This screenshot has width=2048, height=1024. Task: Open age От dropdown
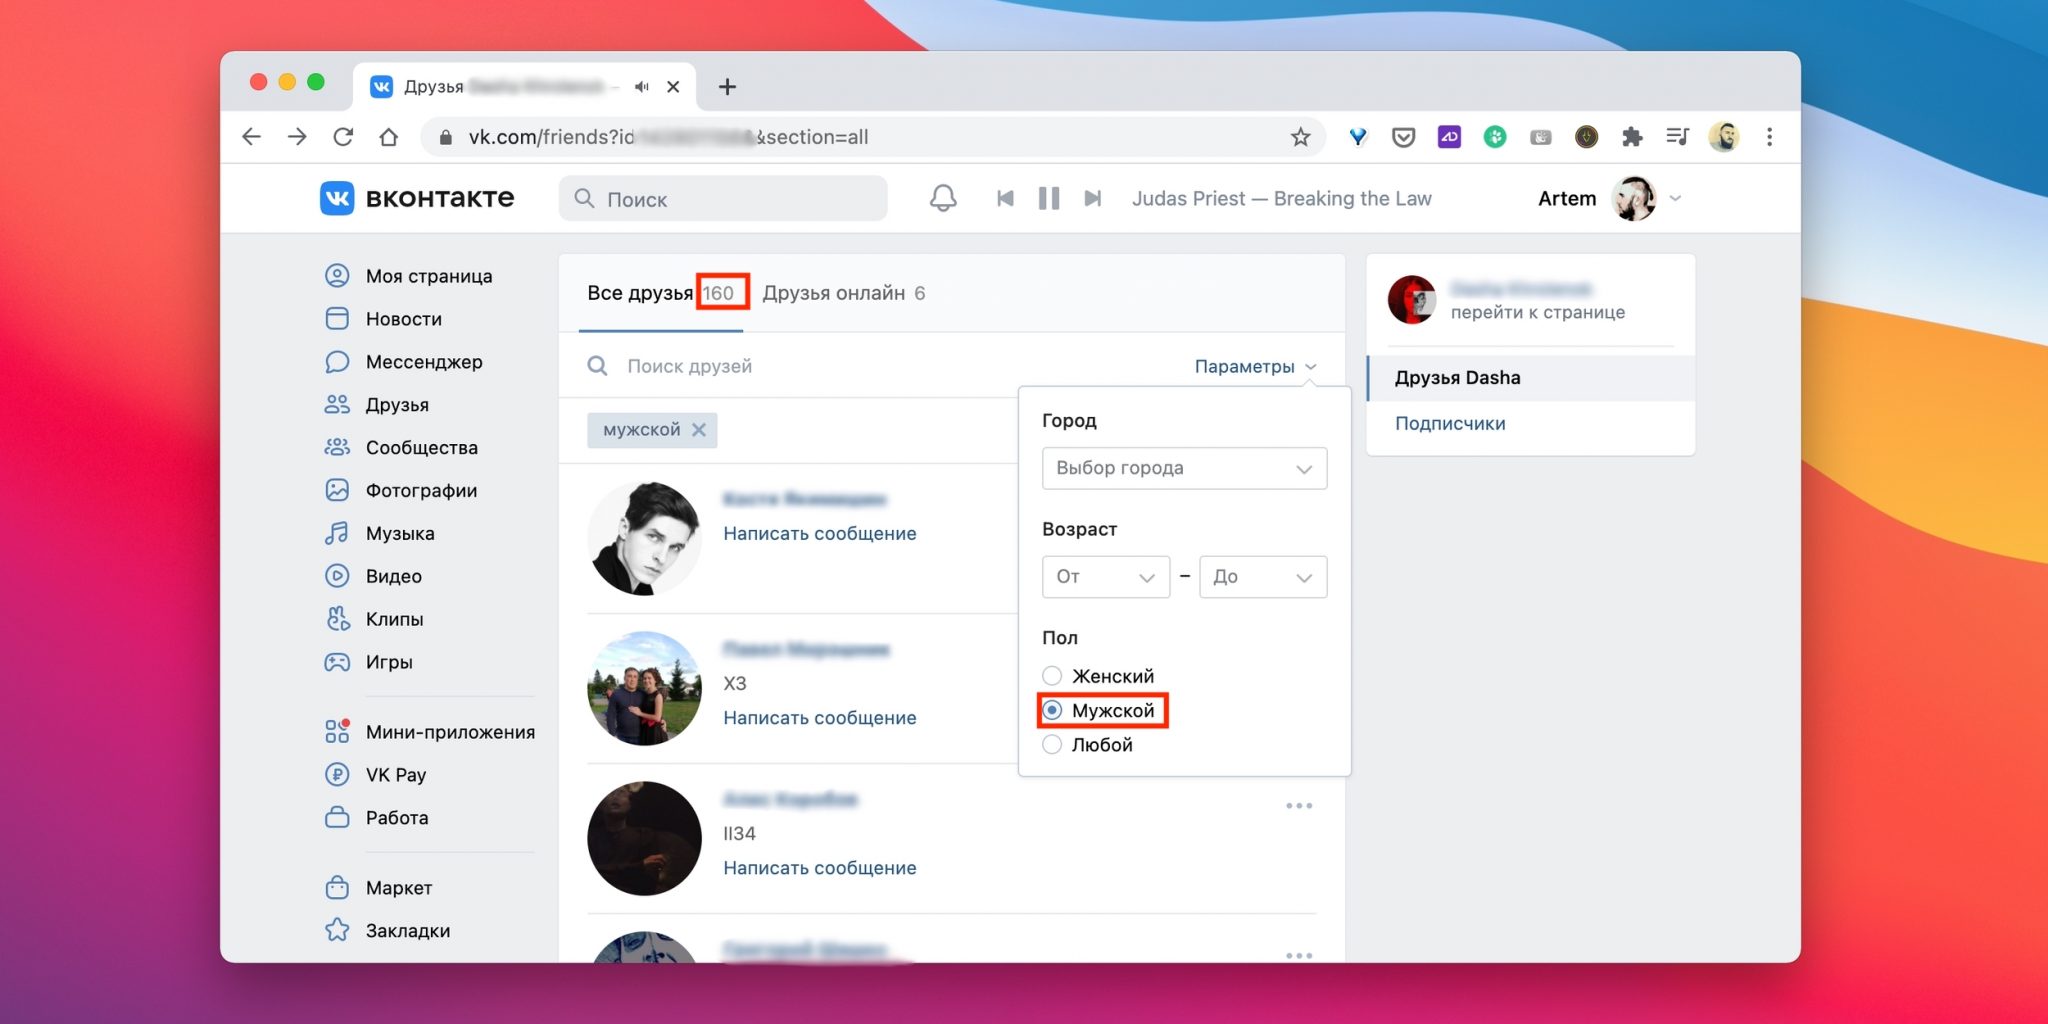point(1105,577)
